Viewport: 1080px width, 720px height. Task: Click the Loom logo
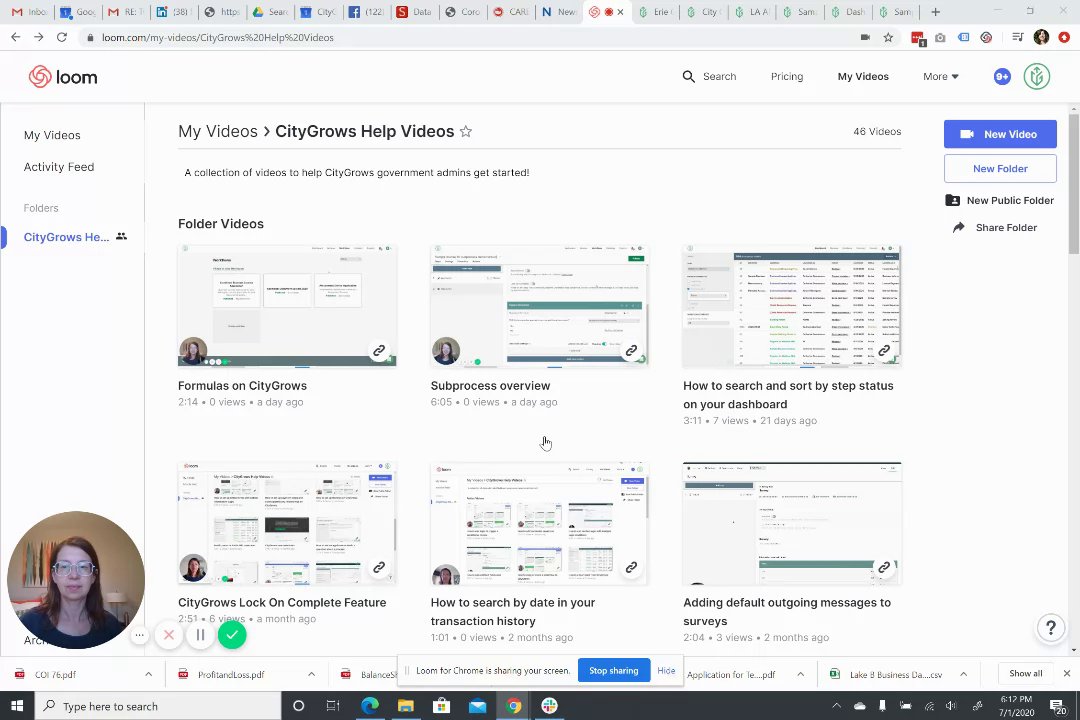pos(63,76)
